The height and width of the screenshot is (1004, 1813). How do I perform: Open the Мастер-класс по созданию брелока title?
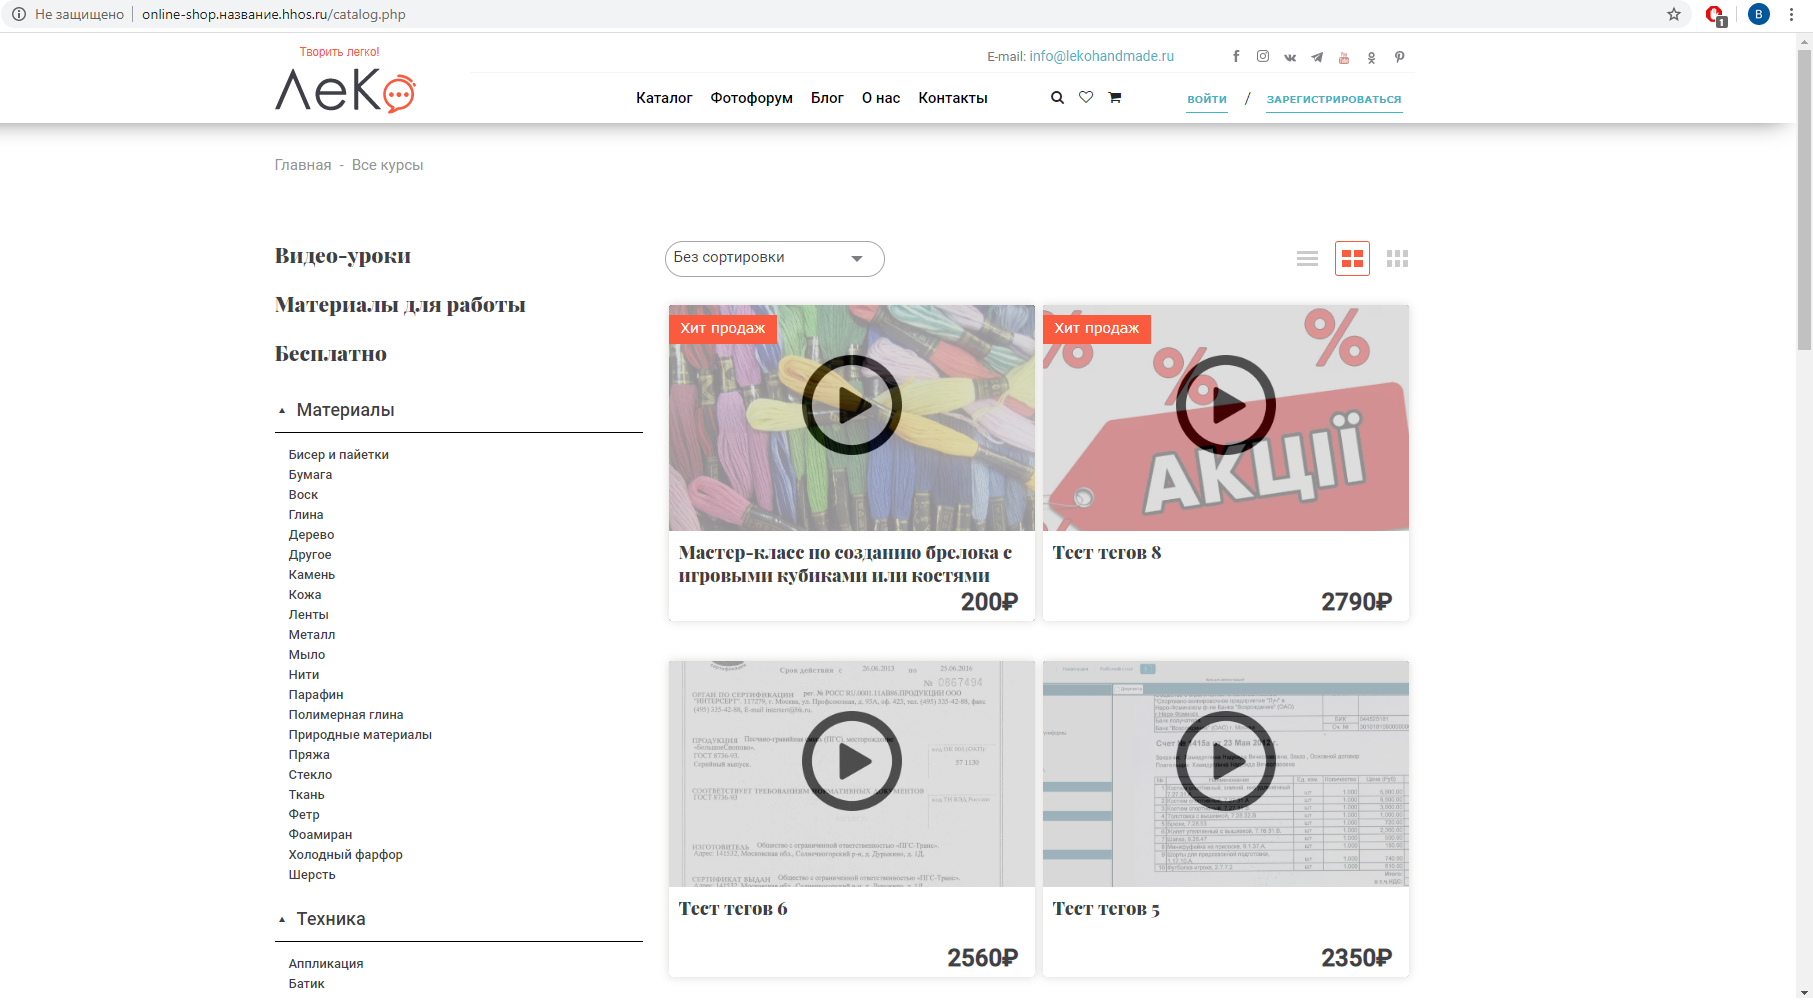tap(845, 564)
